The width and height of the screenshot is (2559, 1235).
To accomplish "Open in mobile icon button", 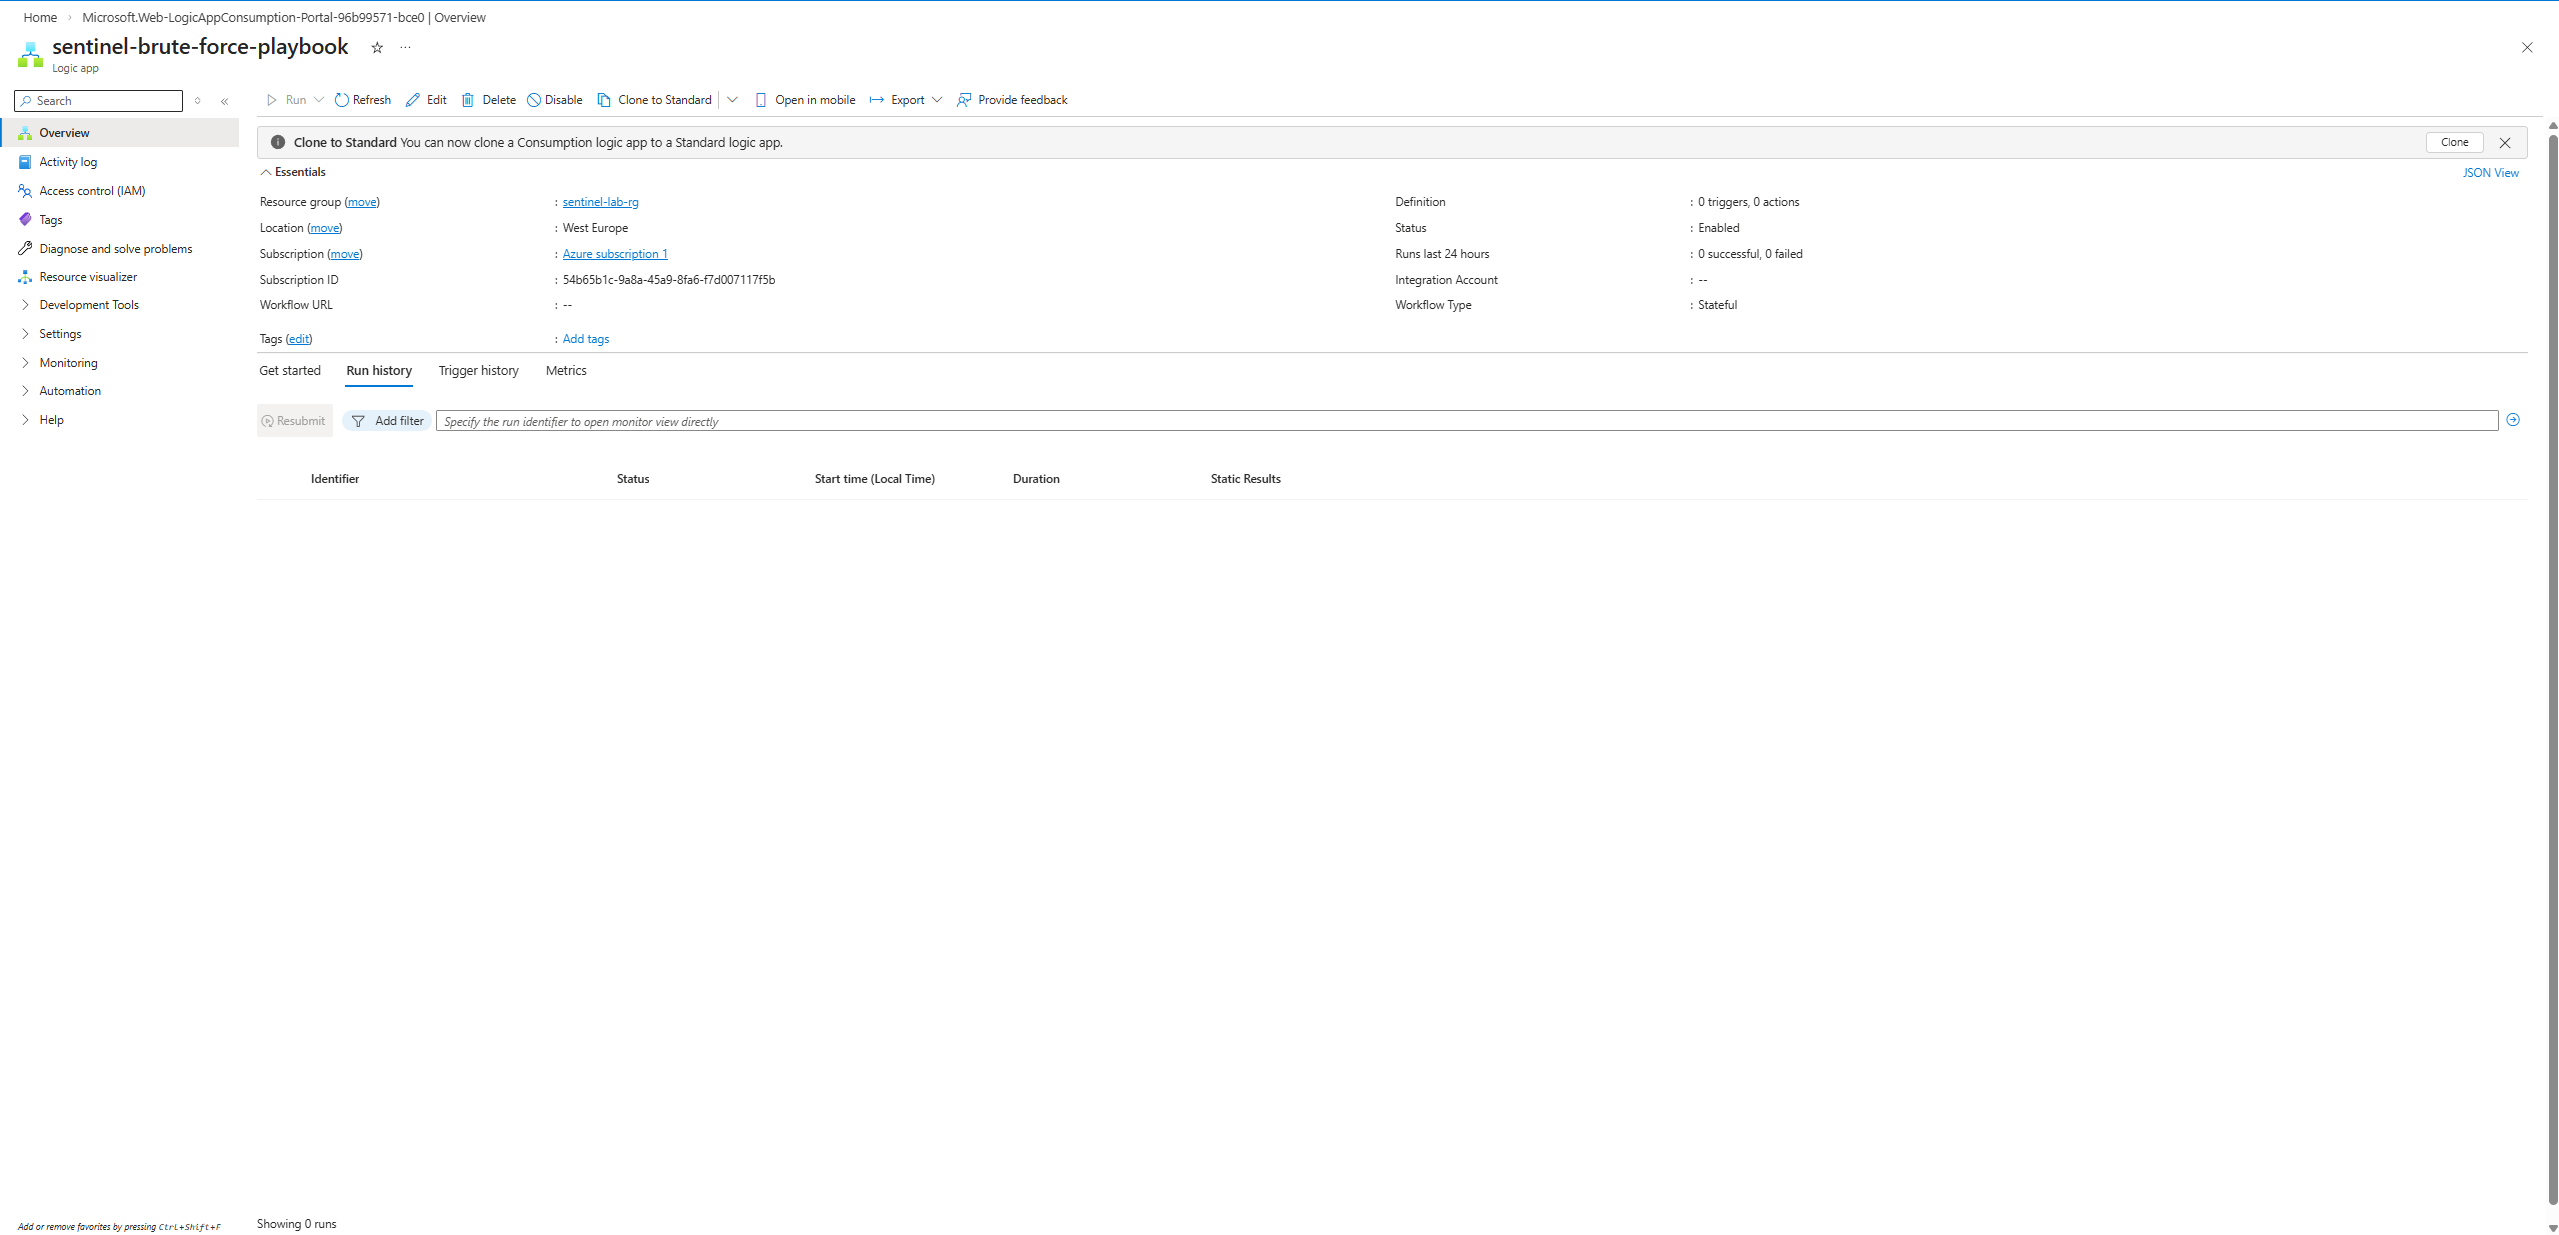I will [761, 100].
